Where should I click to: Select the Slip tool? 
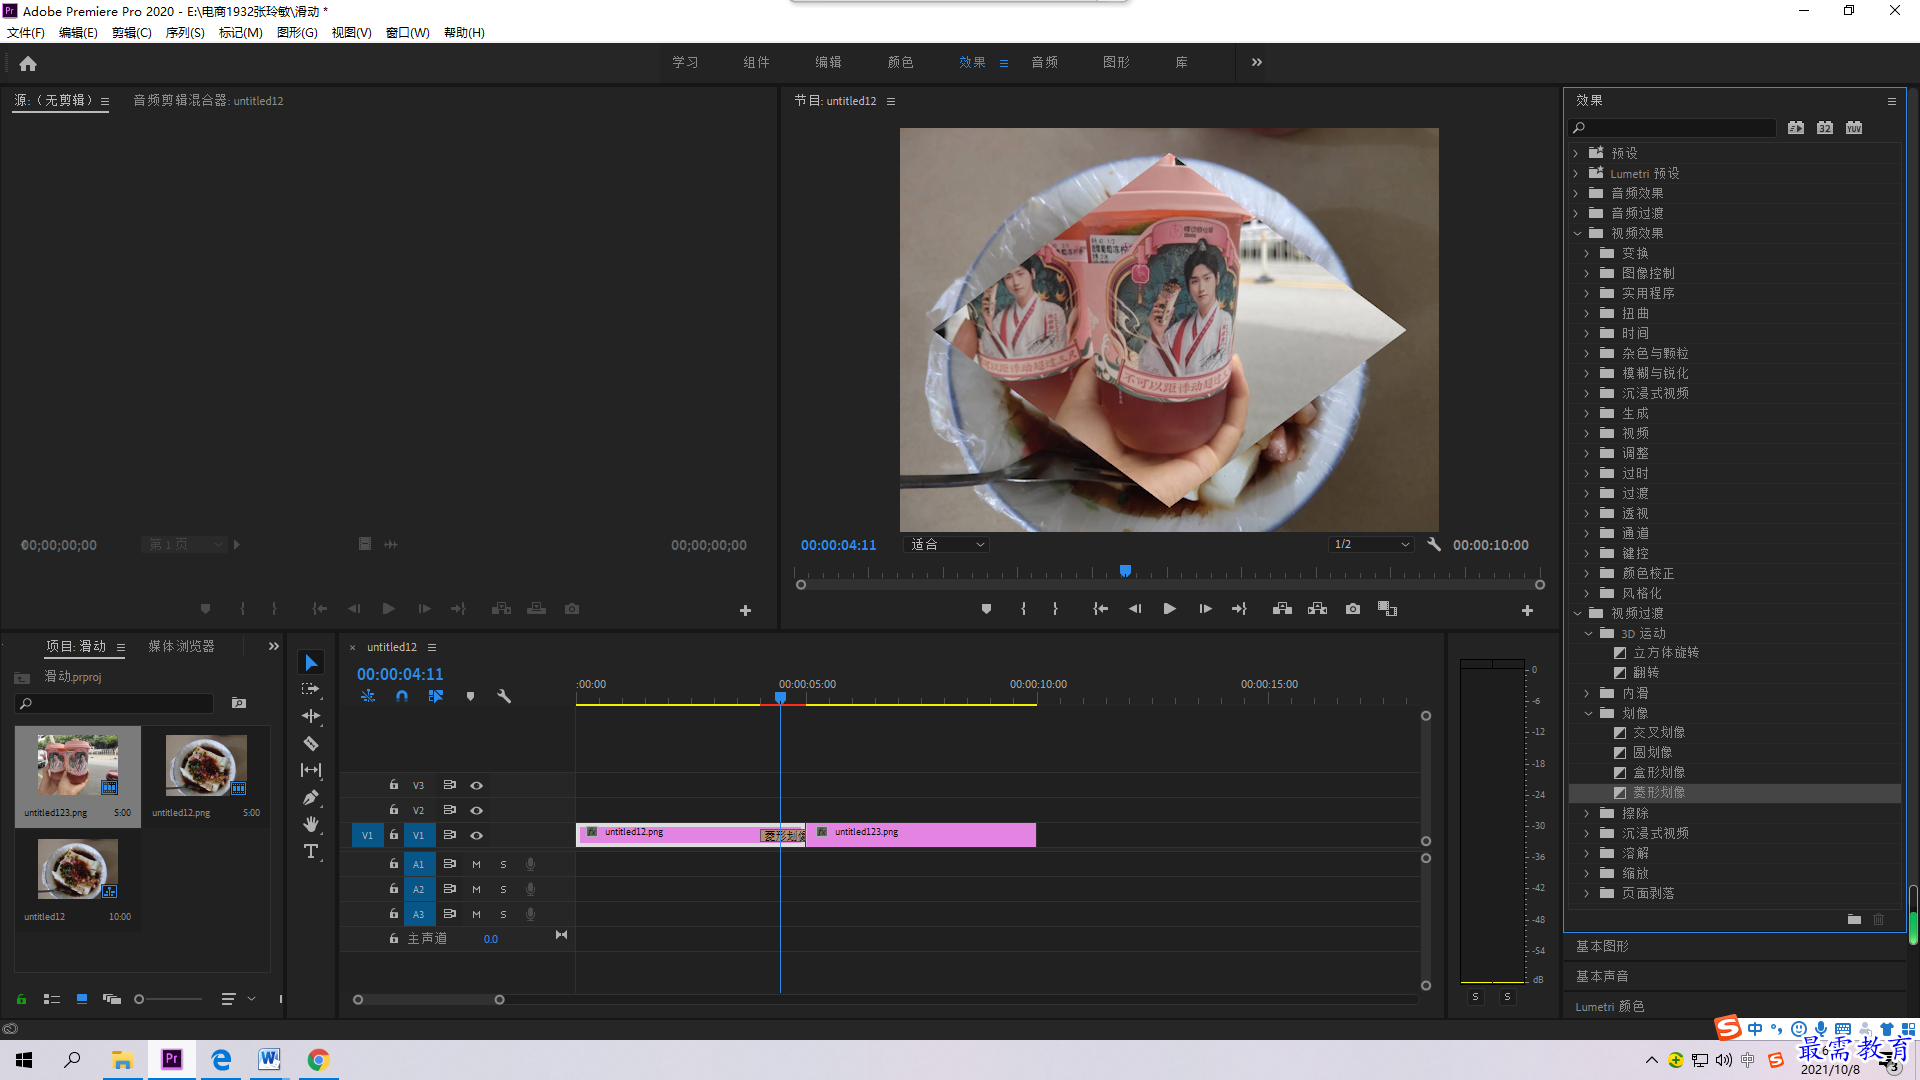point(311,770)
